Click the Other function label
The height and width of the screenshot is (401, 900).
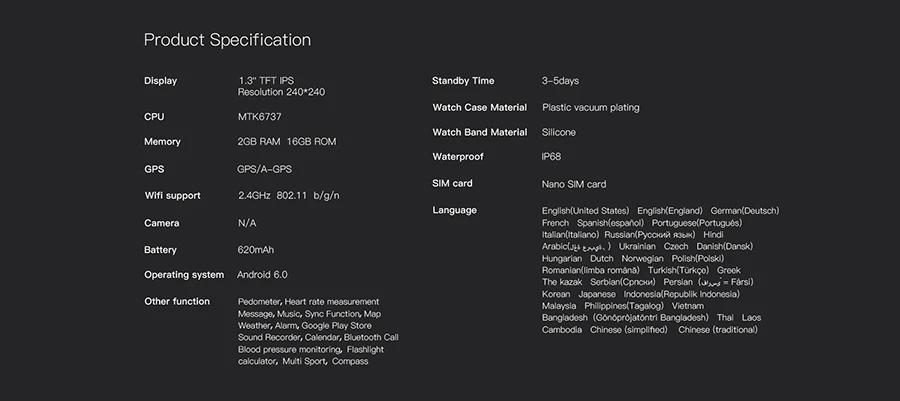tap(177, 302)
